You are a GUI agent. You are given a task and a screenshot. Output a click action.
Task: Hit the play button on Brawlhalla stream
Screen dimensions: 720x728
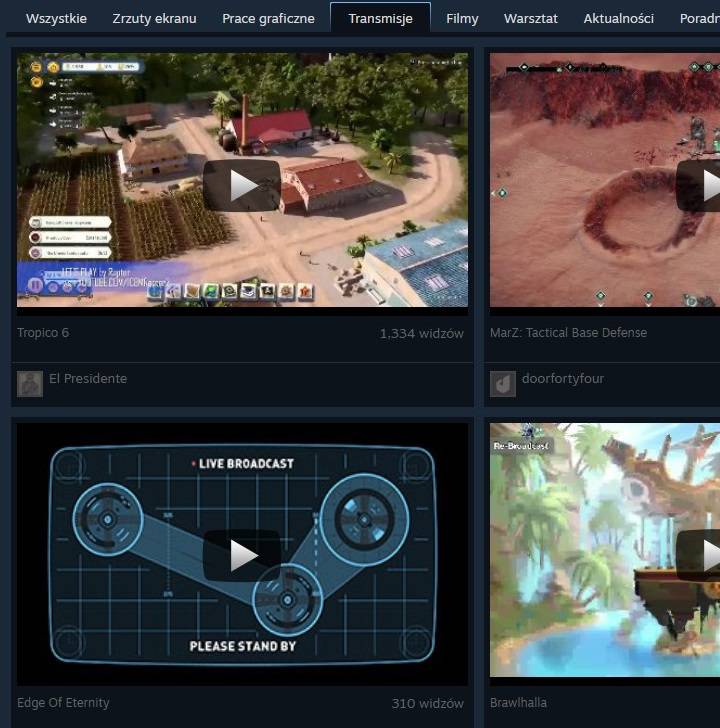(x=700, y=555)
